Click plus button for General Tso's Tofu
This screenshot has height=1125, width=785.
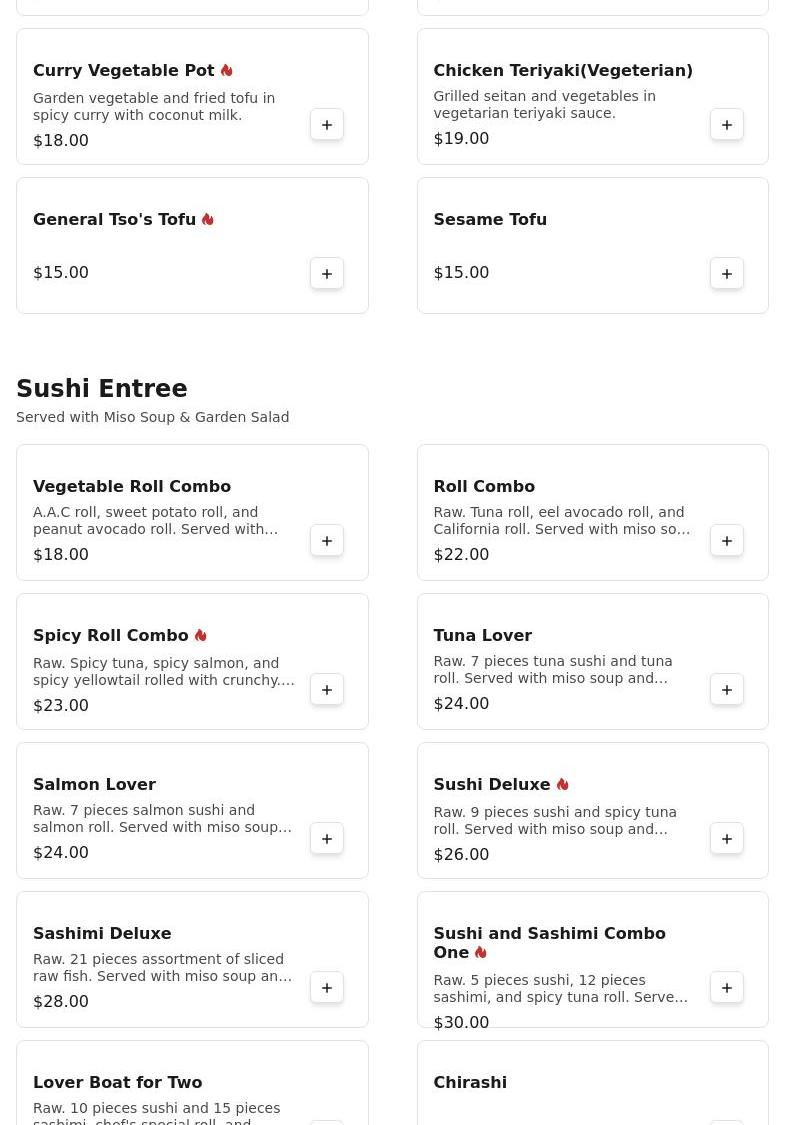coord(327,274)
